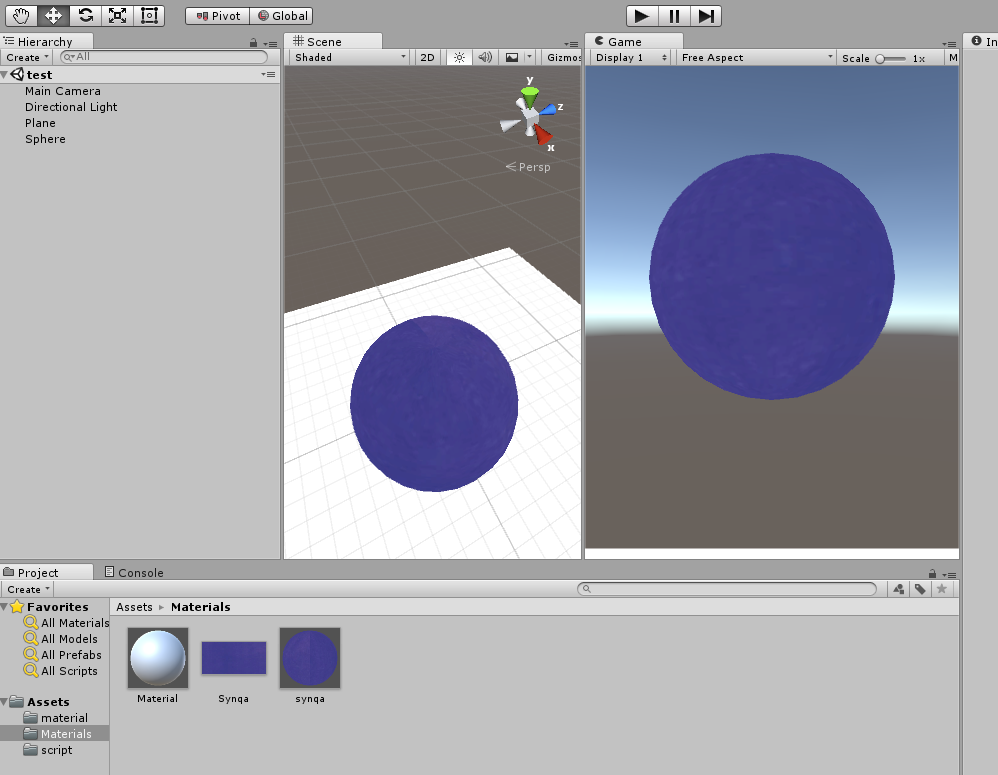Screen dimensions: 998x775
Task: Toggle Persp projection label
Action: [x=528, y=167]
